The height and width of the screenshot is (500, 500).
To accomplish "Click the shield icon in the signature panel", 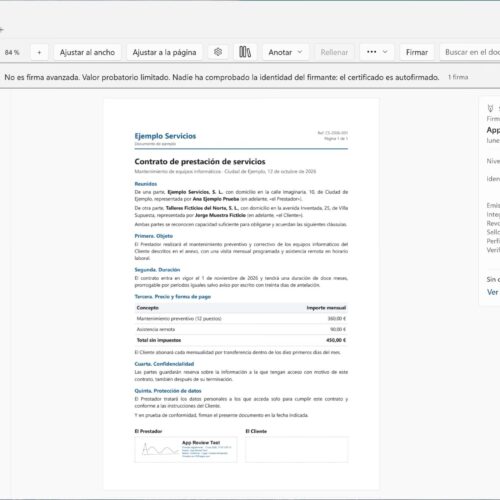I will 490,108.
